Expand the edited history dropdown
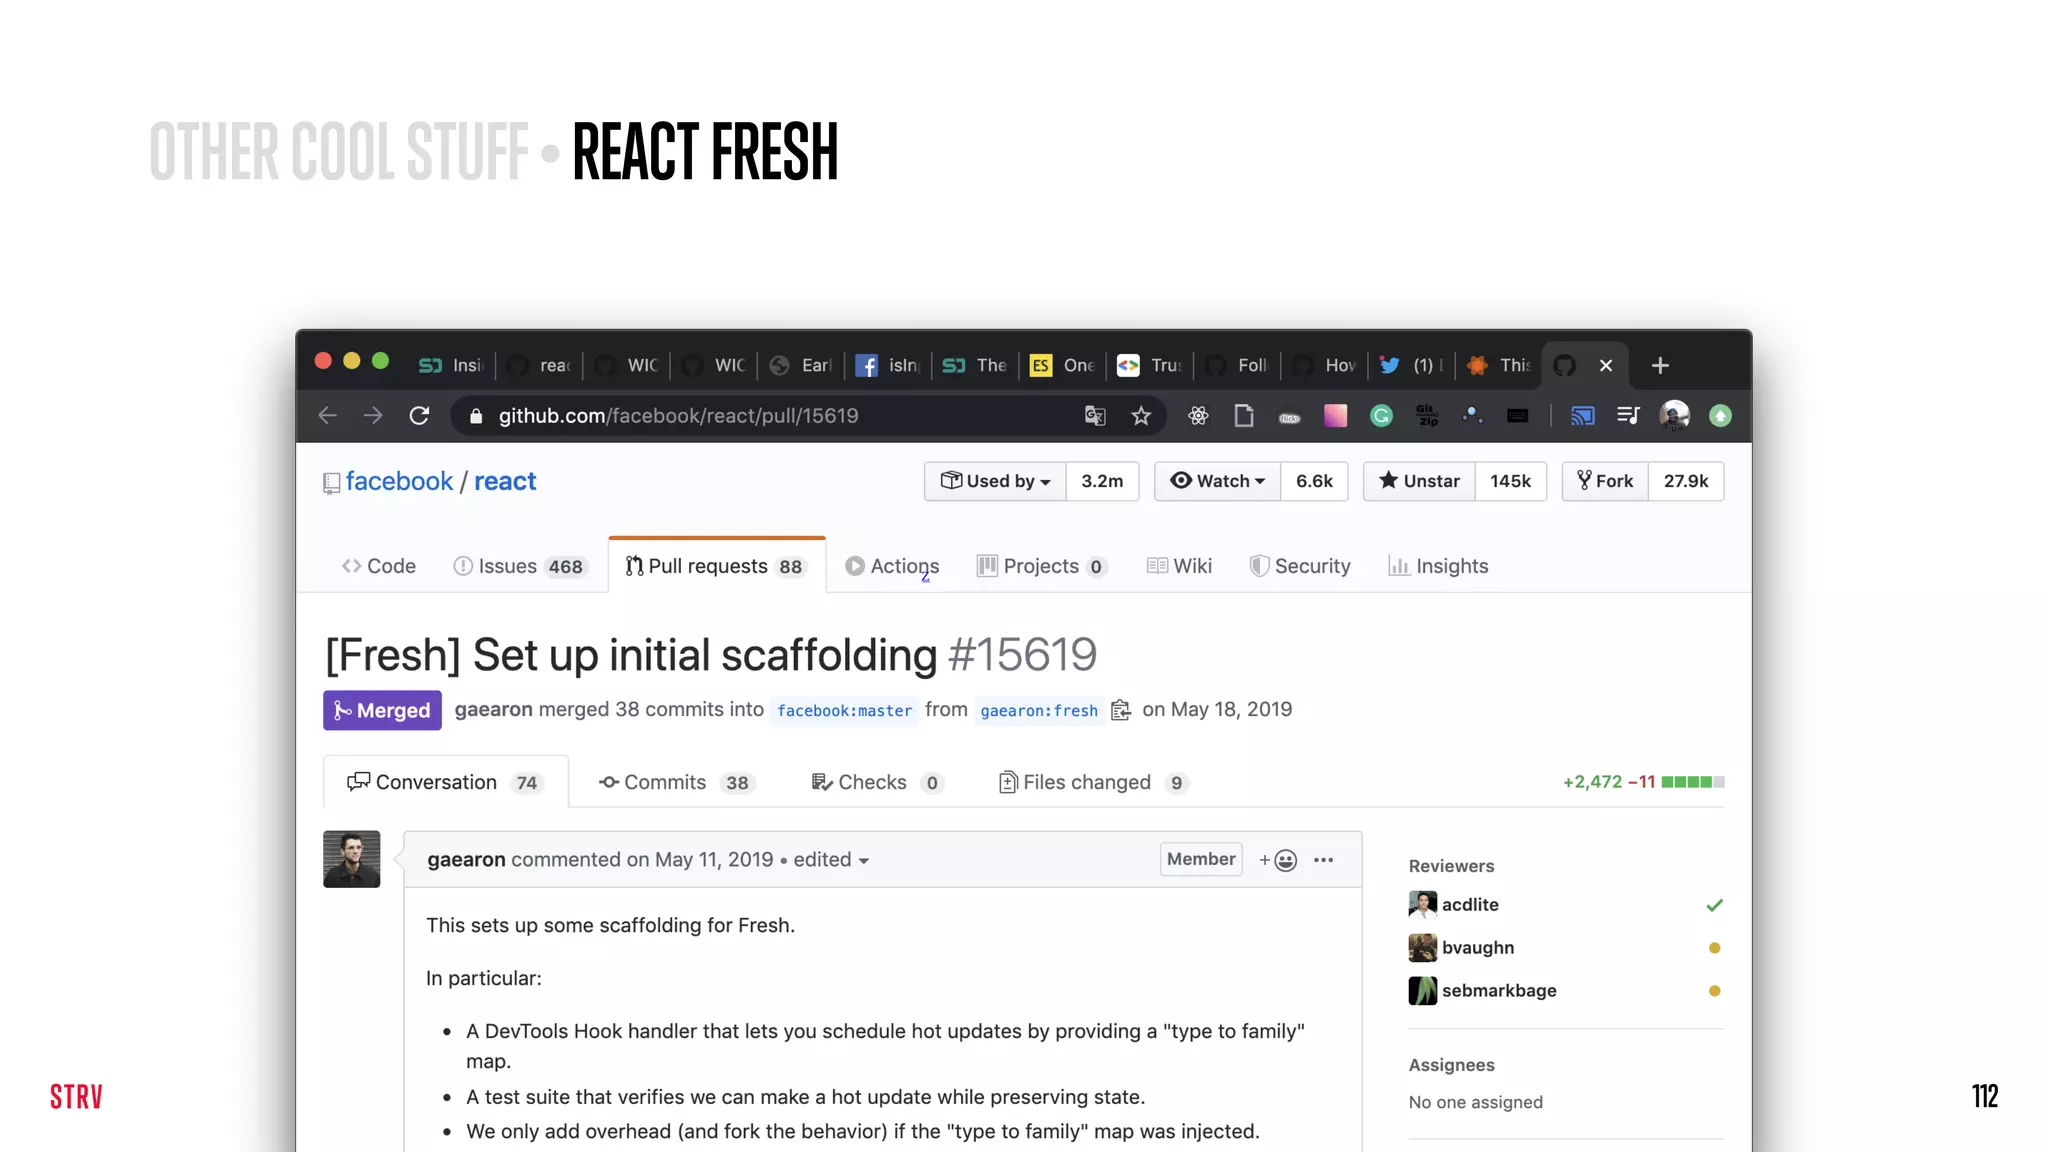 (x=831, y=860)
